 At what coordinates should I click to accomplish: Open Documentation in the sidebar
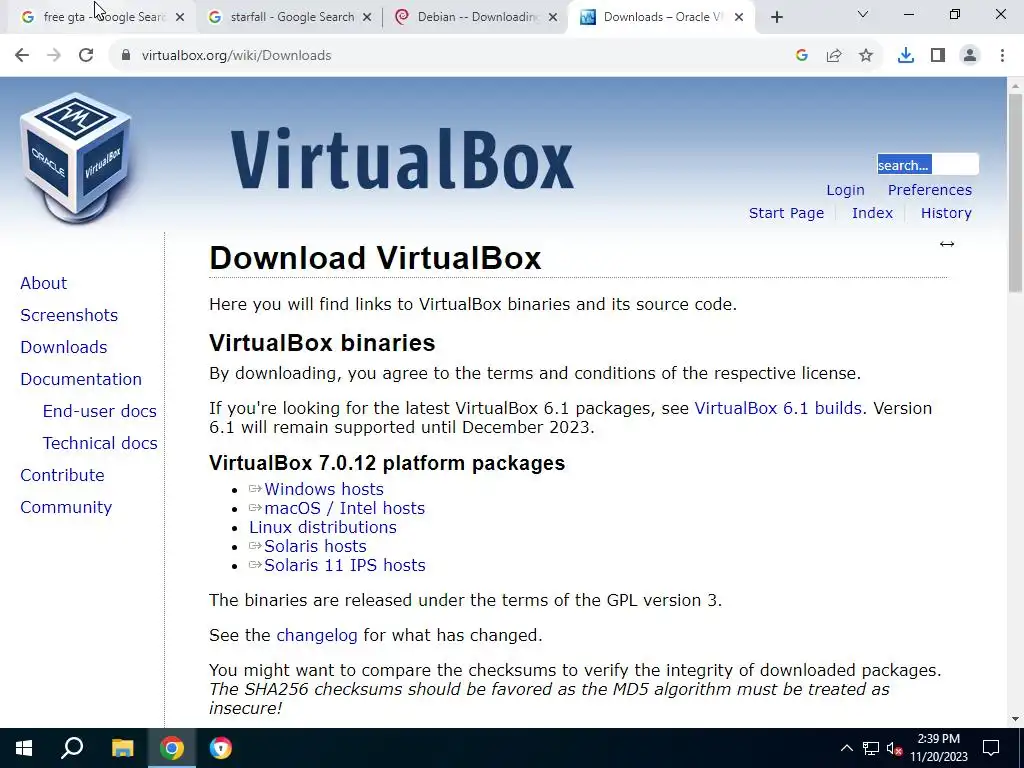click(x=81, y=379)
